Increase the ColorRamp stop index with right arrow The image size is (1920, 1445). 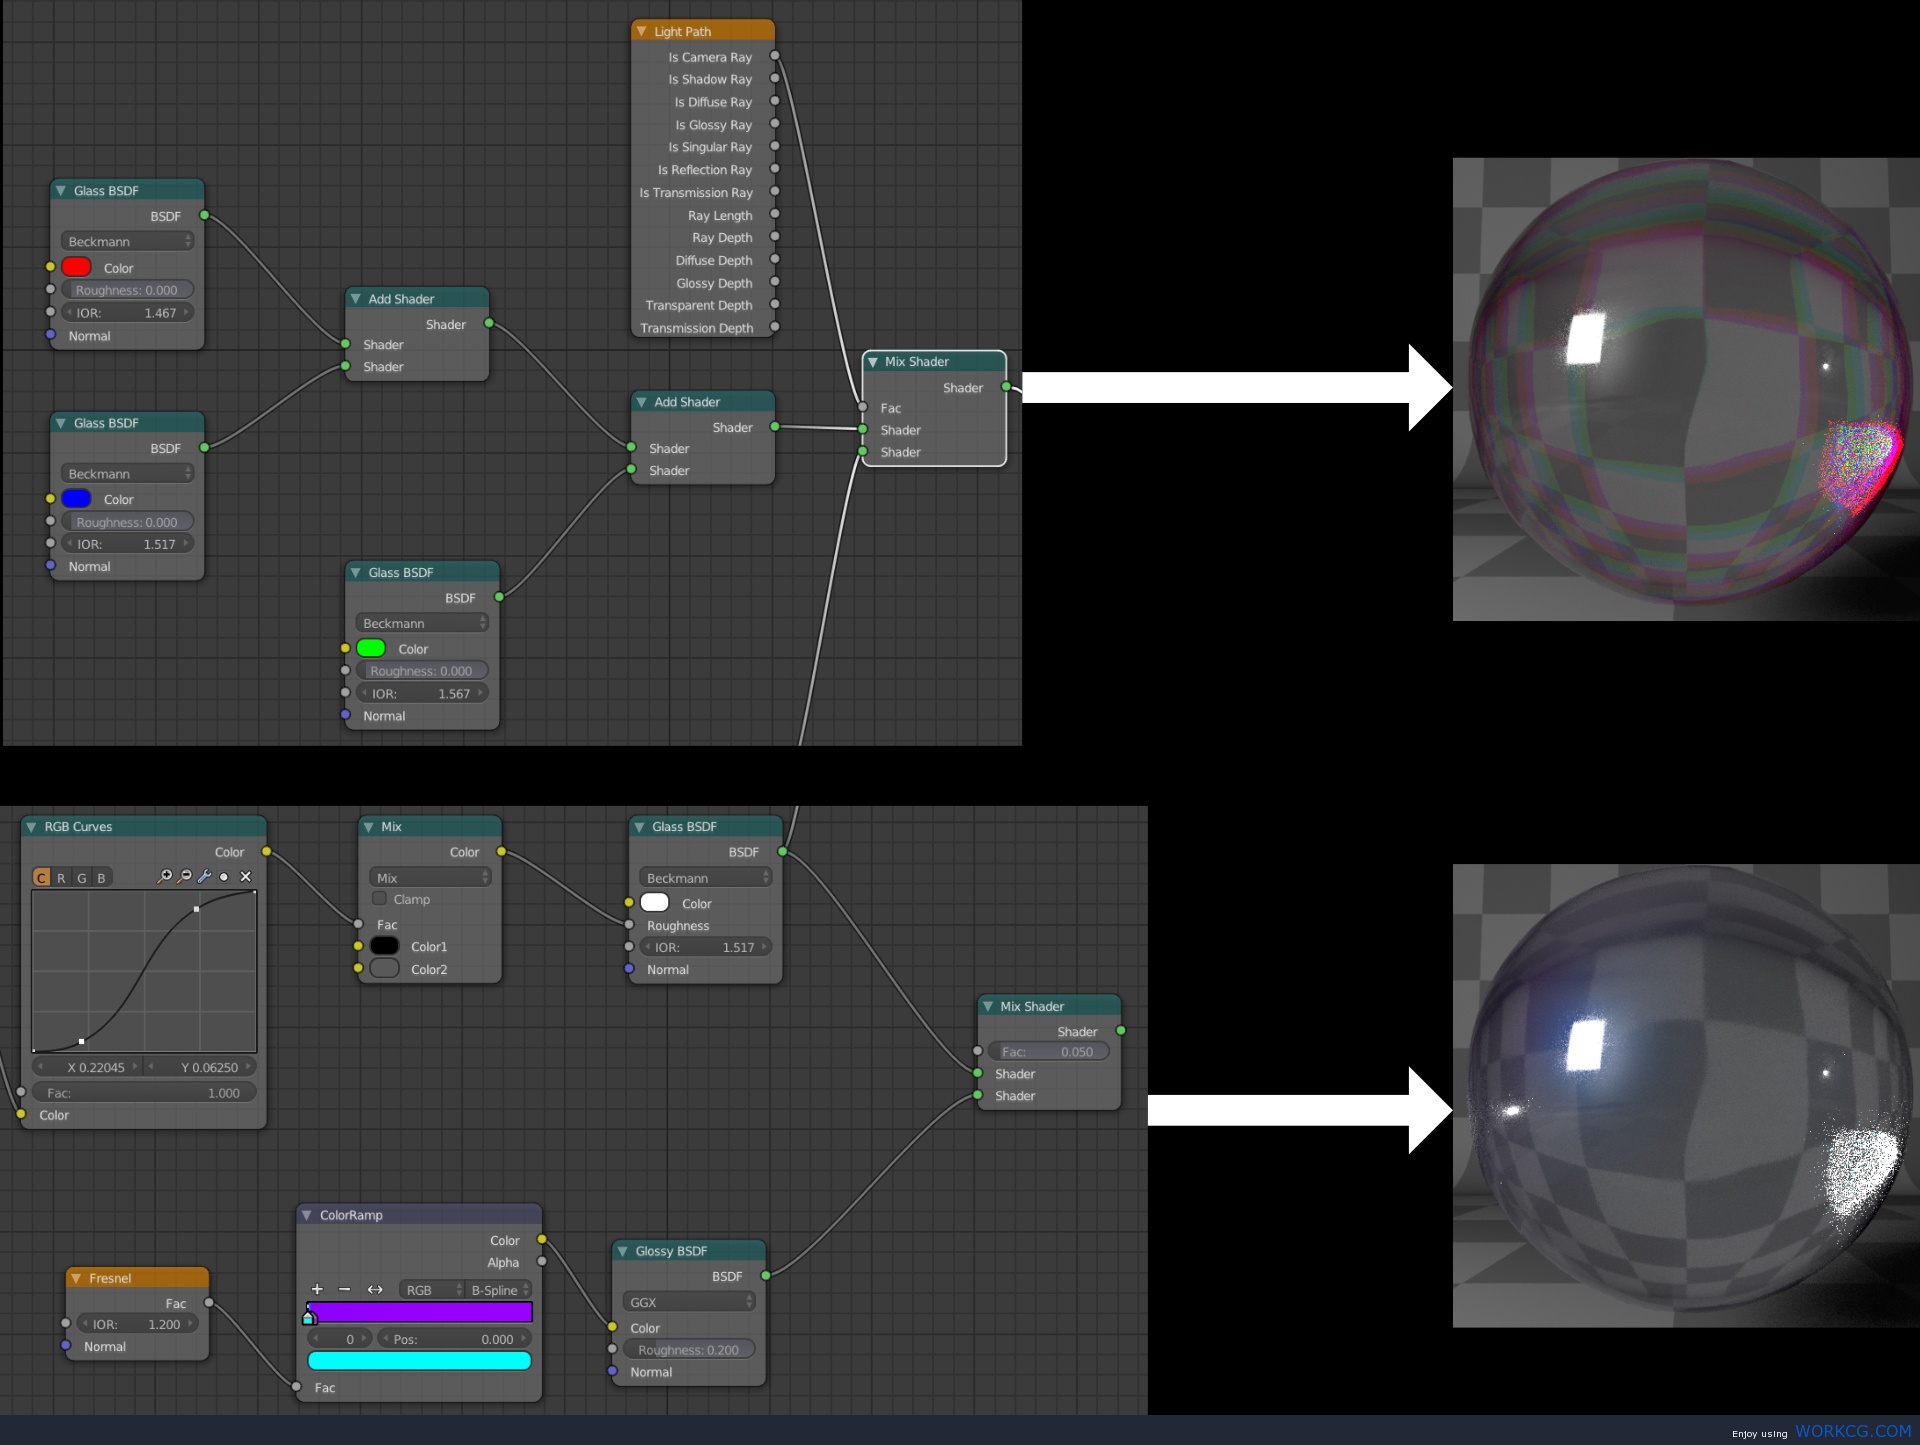[364, 1338]
